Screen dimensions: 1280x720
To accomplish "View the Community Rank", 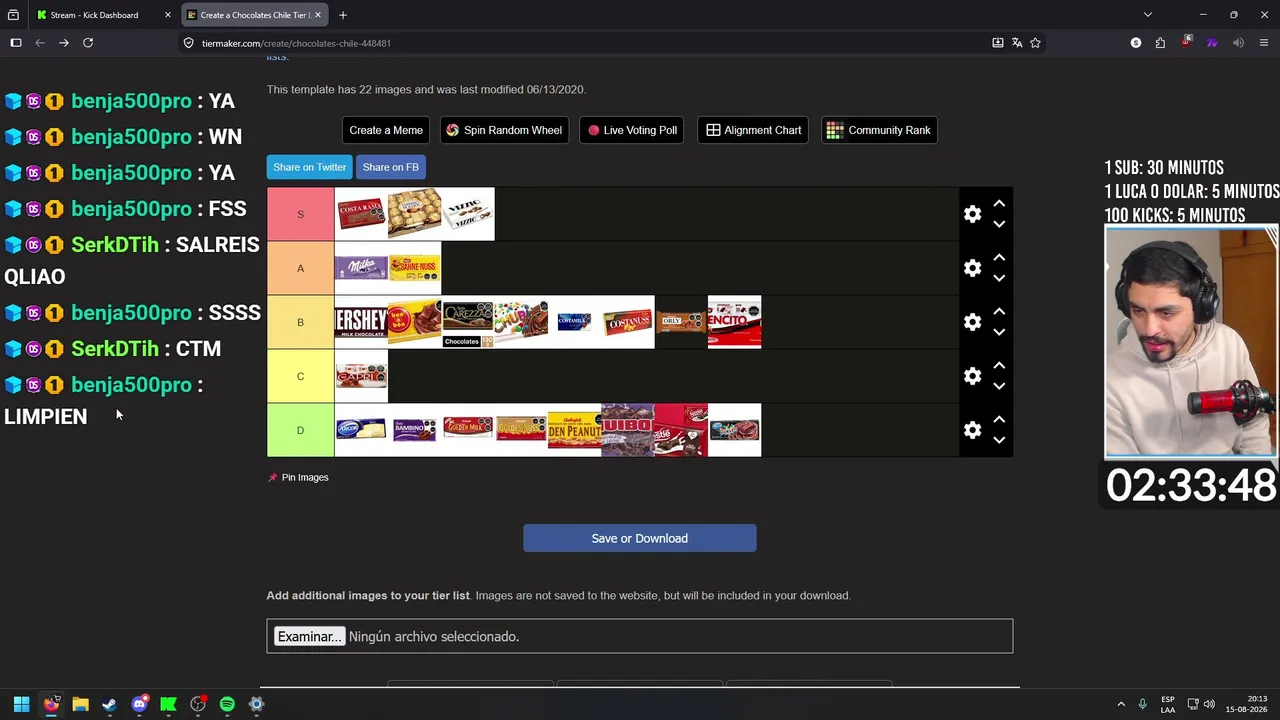I will coord(879,130).
